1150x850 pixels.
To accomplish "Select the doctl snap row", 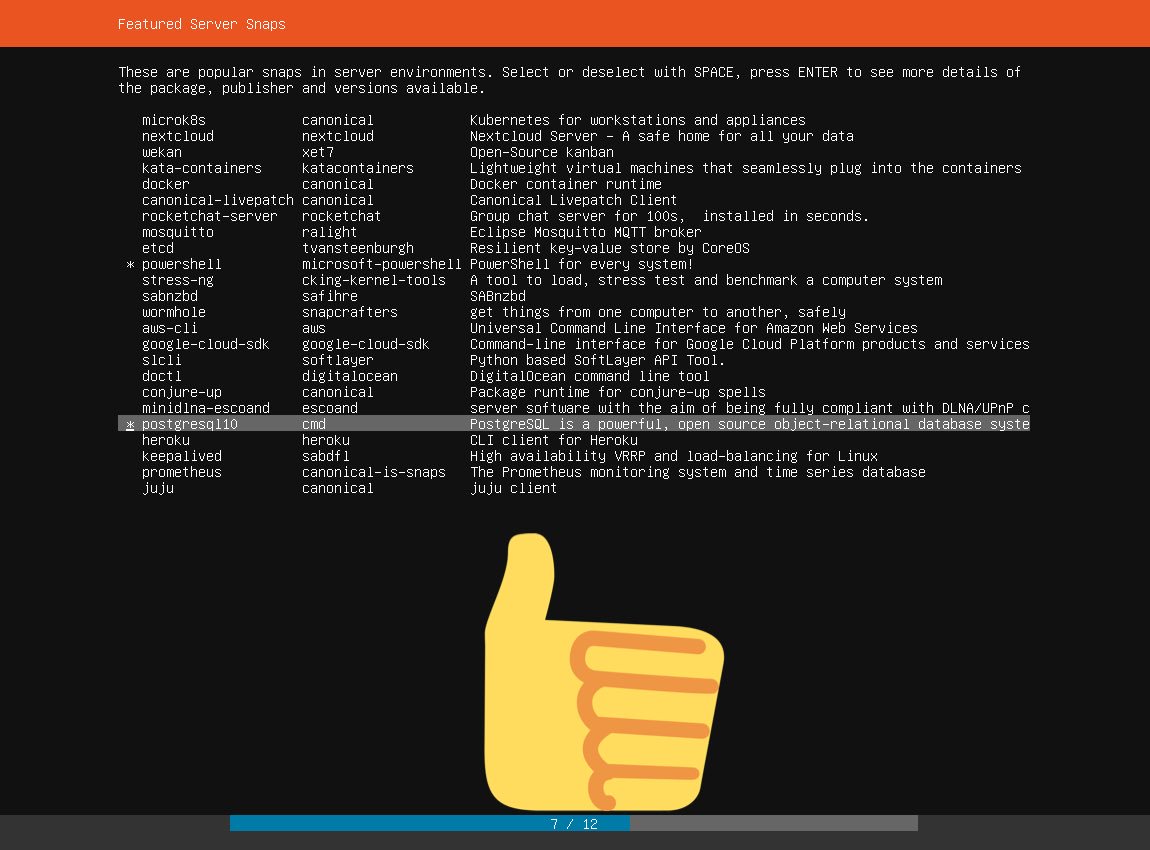I will tap(574, 376).
